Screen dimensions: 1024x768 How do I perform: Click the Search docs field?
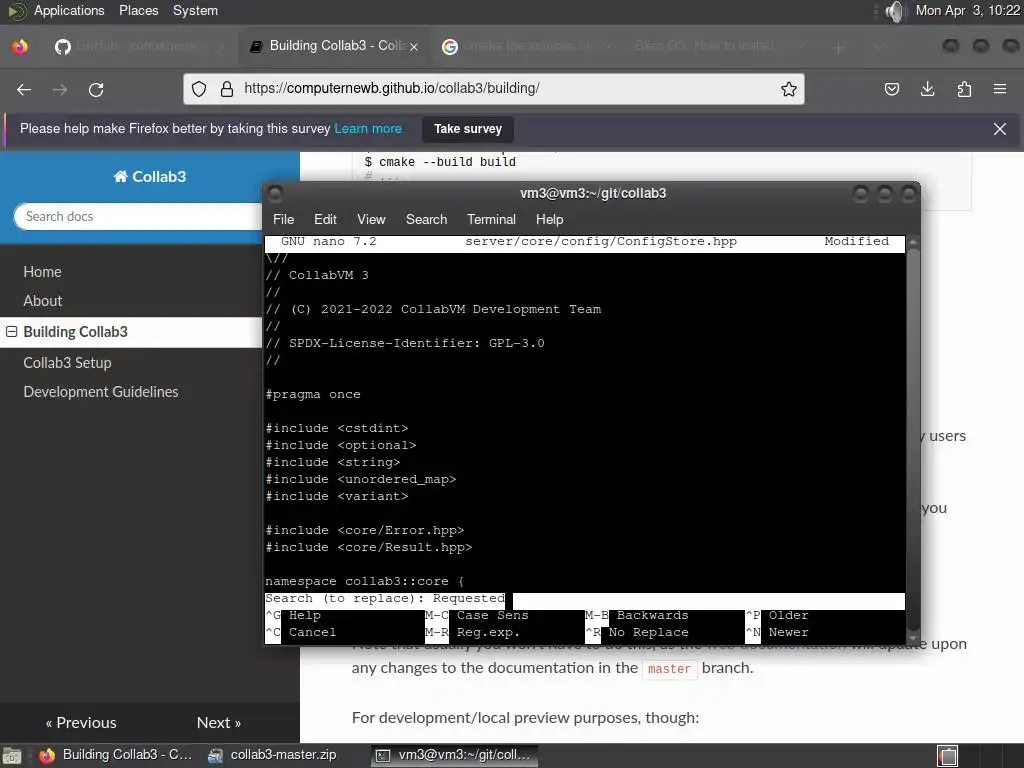(138, 216)
